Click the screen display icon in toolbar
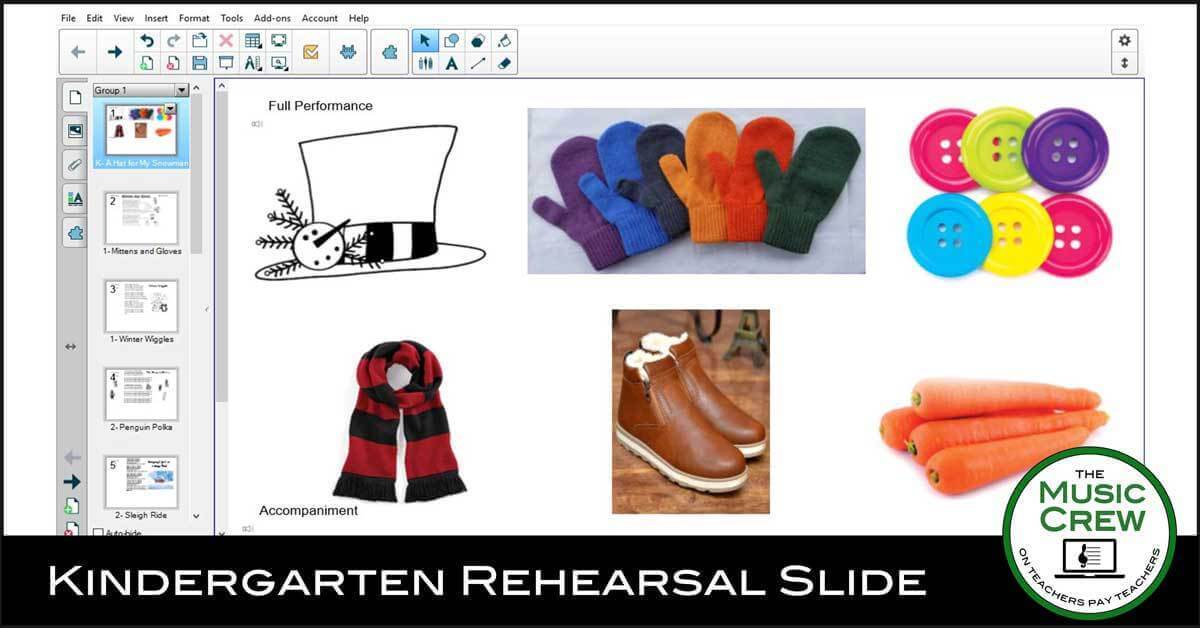This screenshot has width=1200, height=628. click(279, 41)
